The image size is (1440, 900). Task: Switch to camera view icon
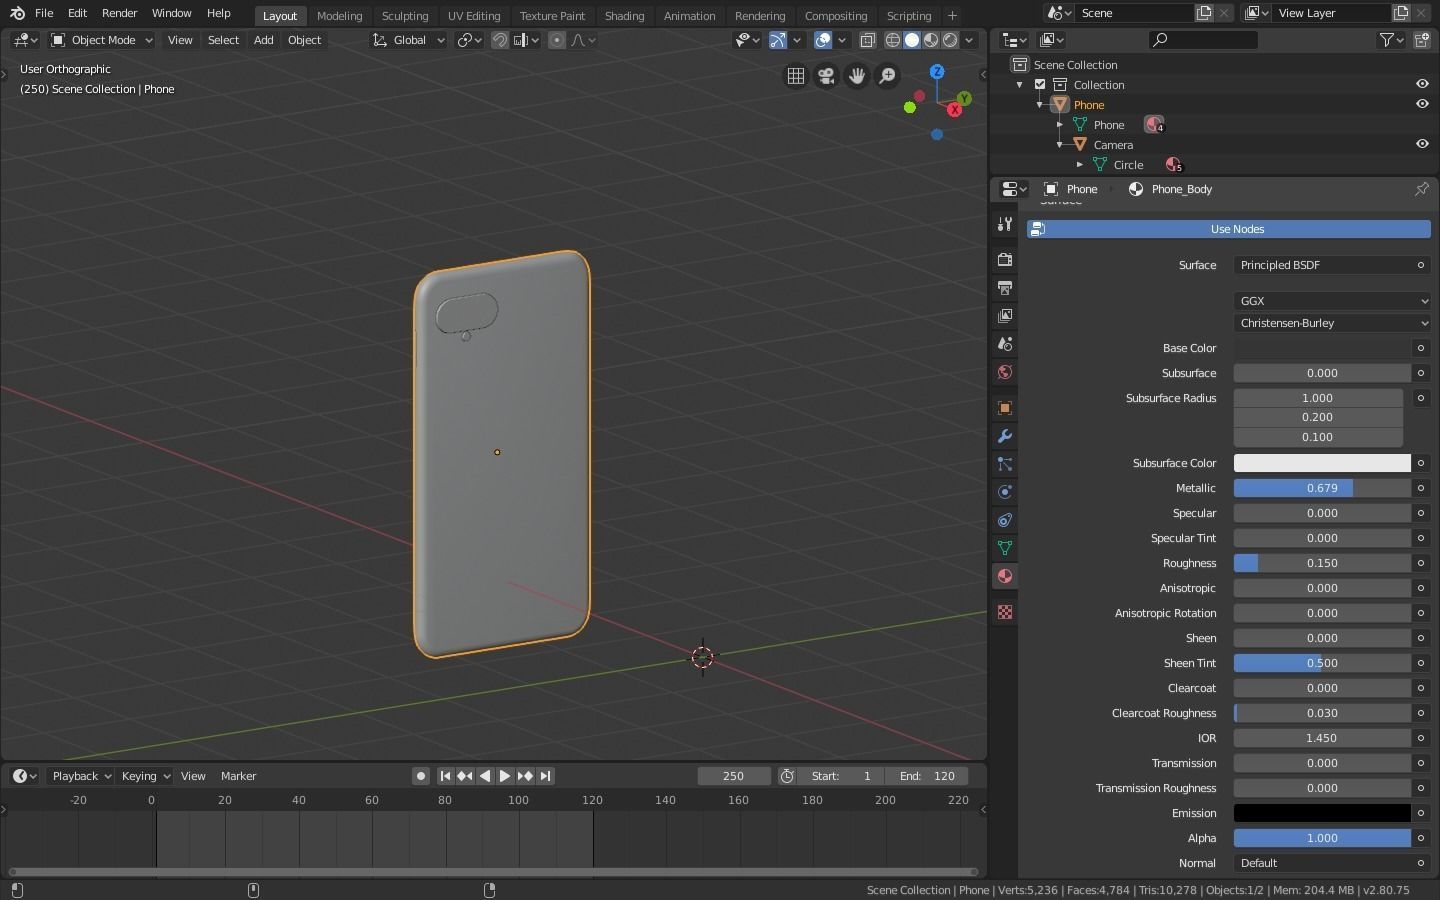tap(826, 76)
